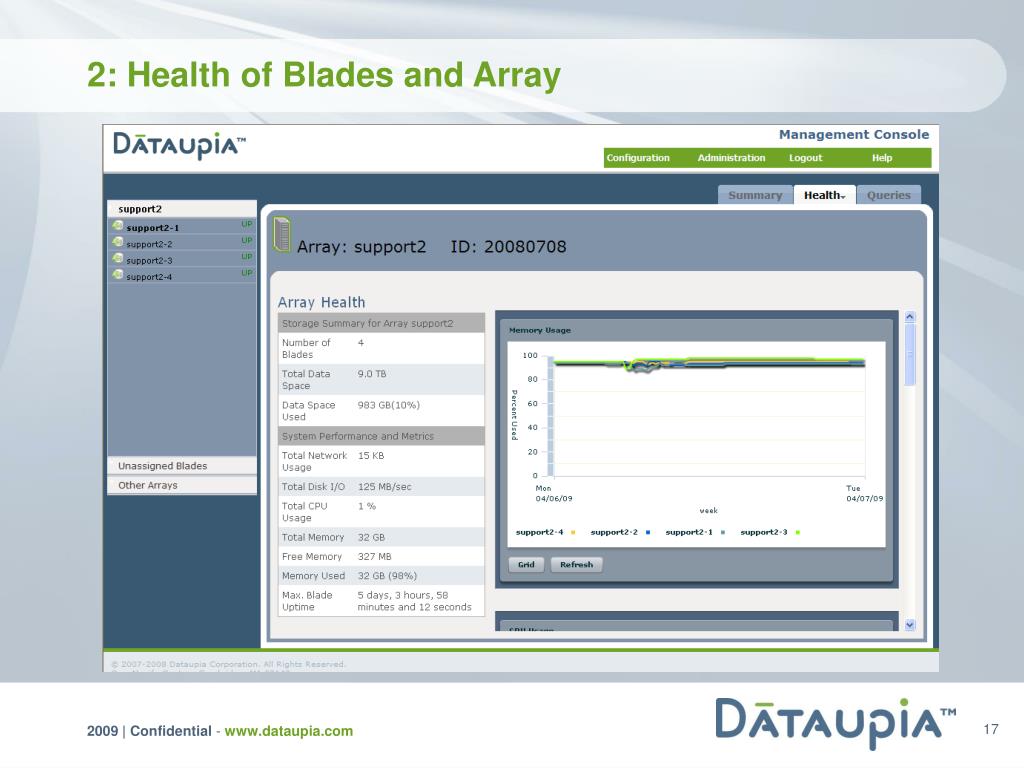
Task: Click the UP status of support2-2
Action: point(247,240)
